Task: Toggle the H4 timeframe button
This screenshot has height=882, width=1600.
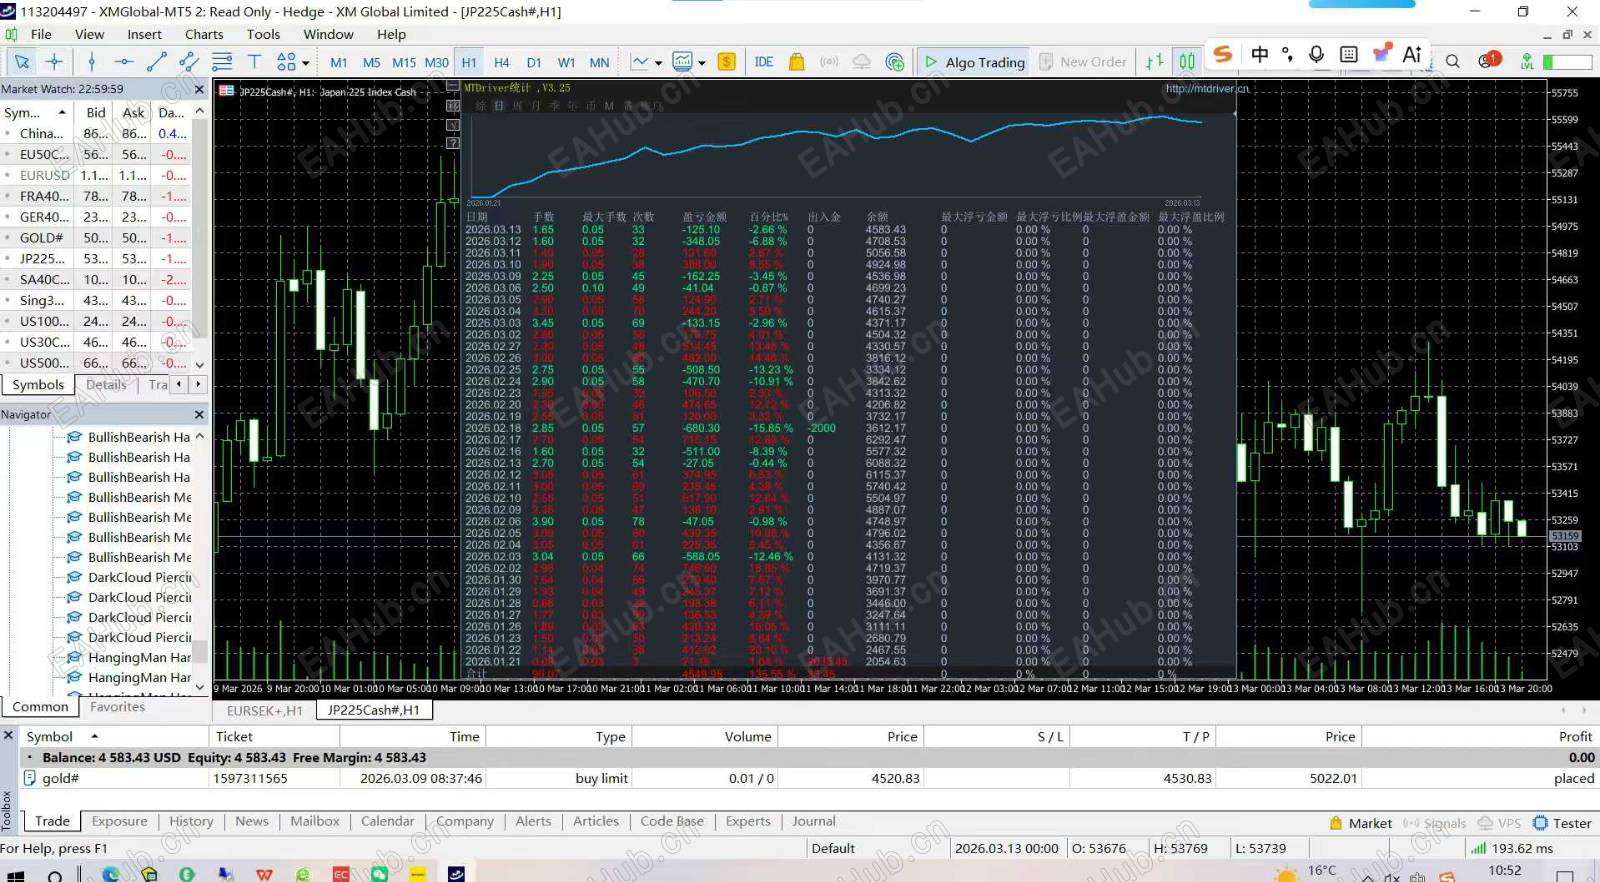Action: click(502, 62)
